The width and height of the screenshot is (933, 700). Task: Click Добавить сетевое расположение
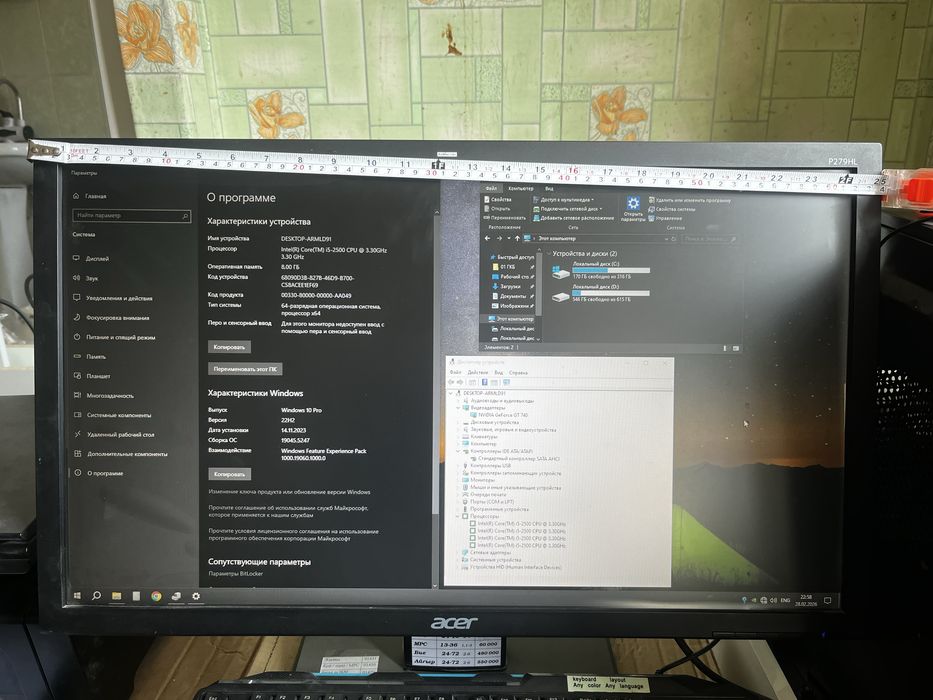click(x=573, y=218)
